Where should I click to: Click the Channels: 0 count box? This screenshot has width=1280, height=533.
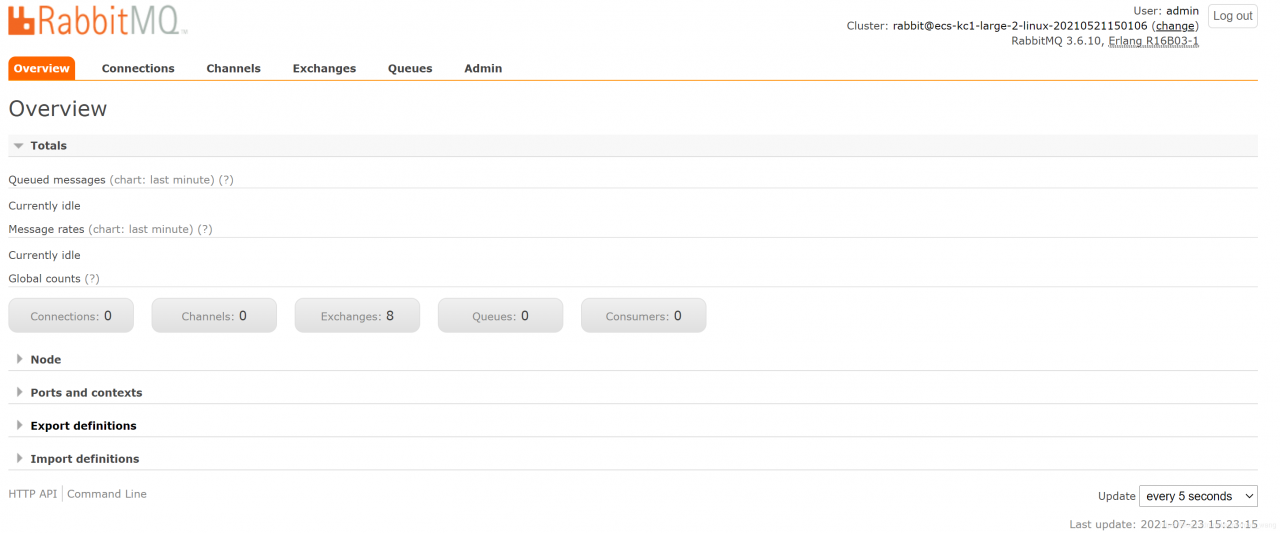coord(214,315)
